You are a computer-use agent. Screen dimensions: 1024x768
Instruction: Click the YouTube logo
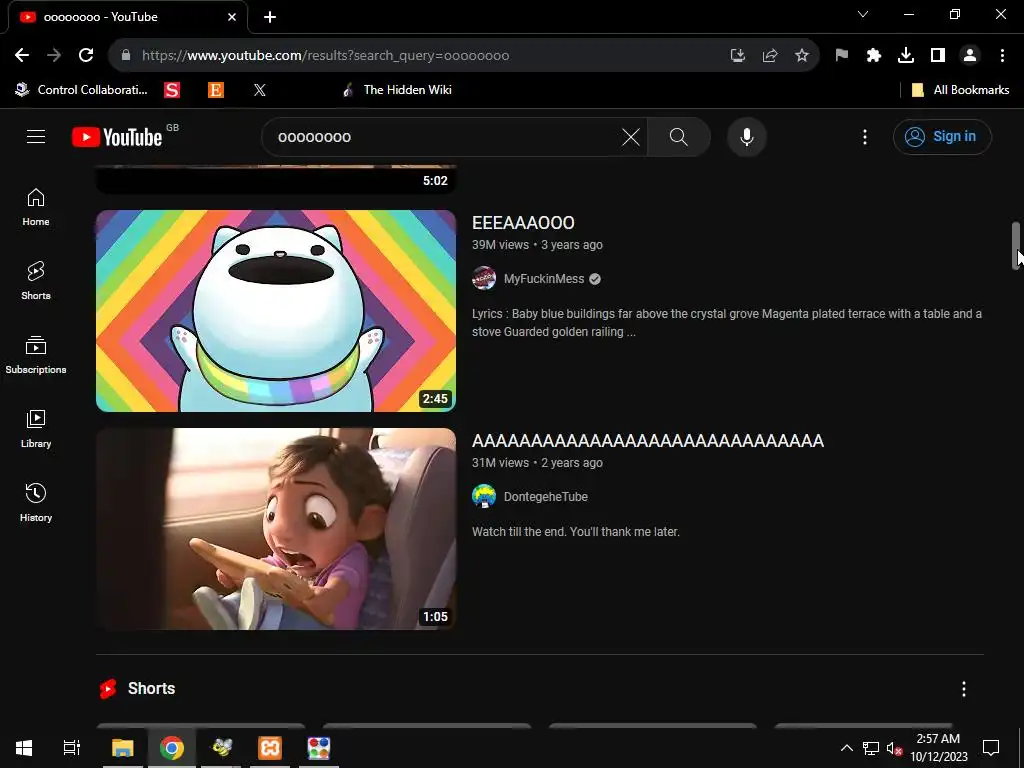118,136
